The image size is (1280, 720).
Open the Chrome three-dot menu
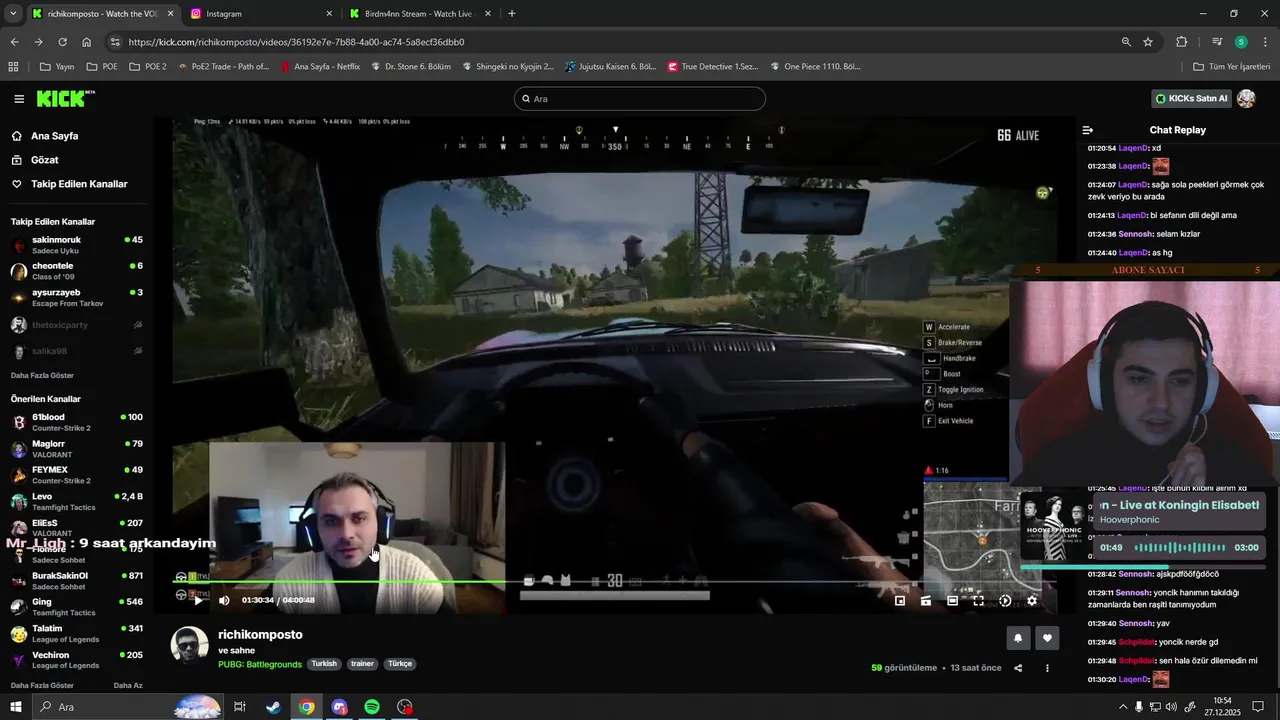click(1265, 42)
